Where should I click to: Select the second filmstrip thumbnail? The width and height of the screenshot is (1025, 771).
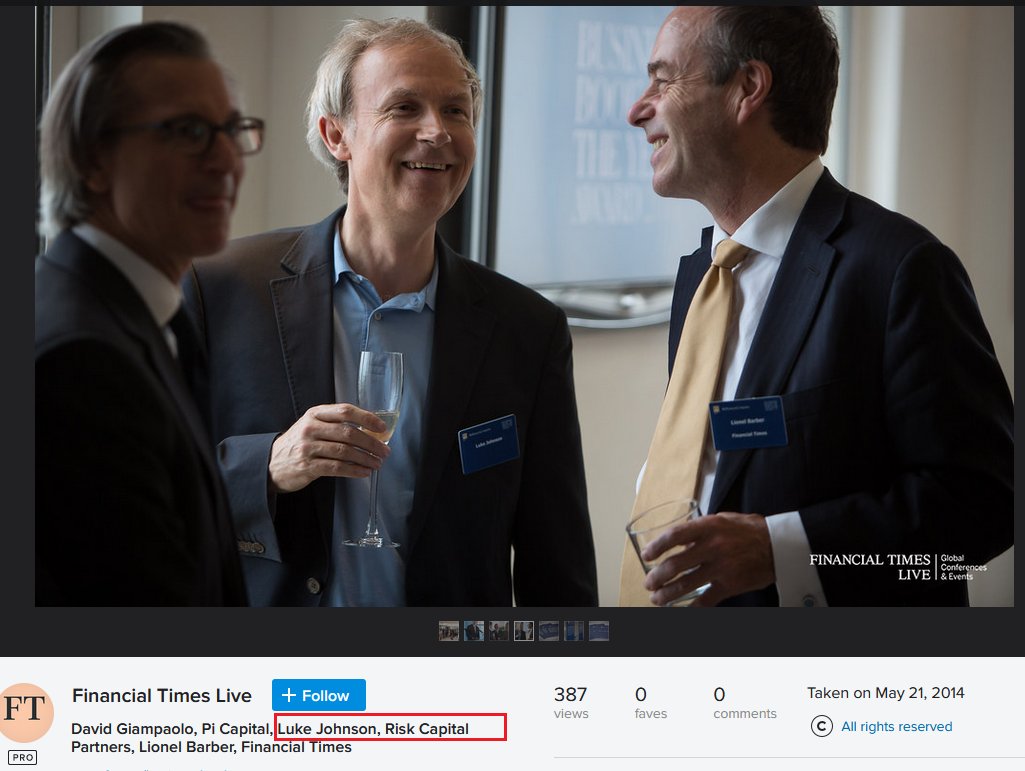pos(474,631)
